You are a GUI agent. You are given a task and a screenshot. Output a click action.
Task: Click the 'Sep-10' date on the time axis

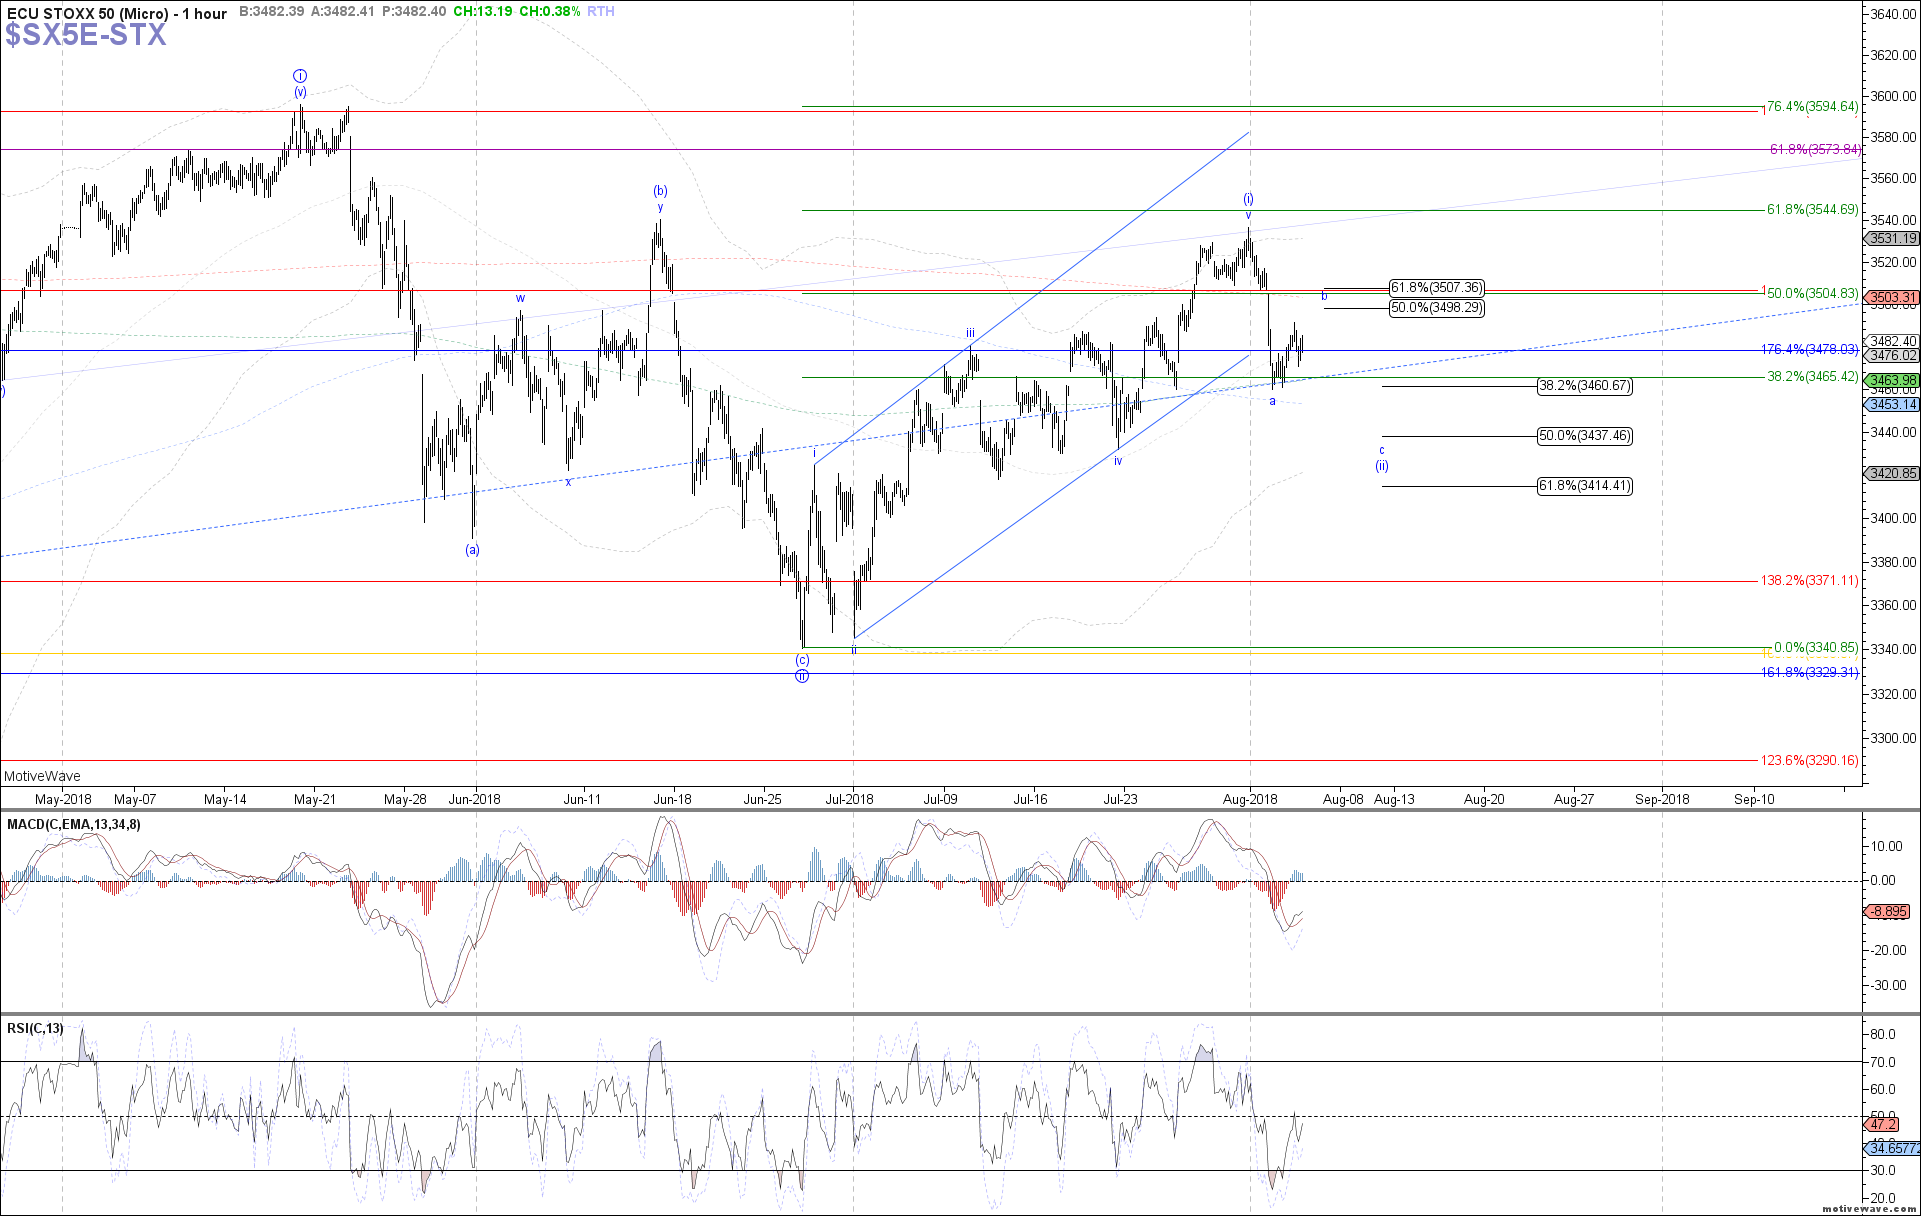[1754, 799]
